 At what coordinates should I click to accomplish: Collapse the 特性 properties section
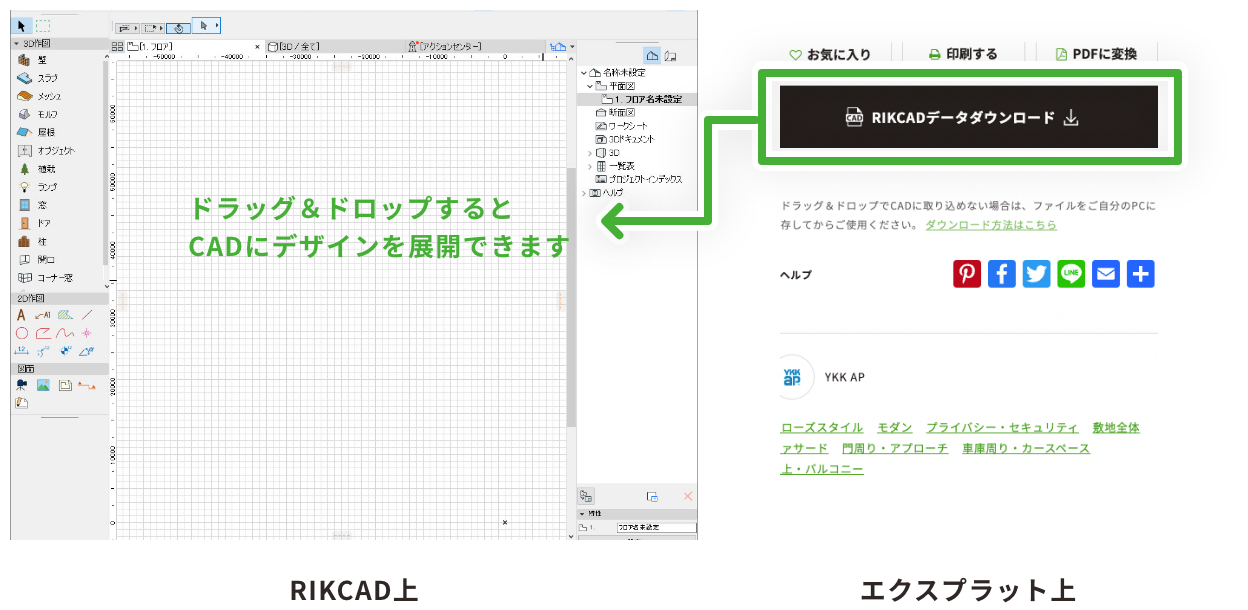tap(583, 513)
